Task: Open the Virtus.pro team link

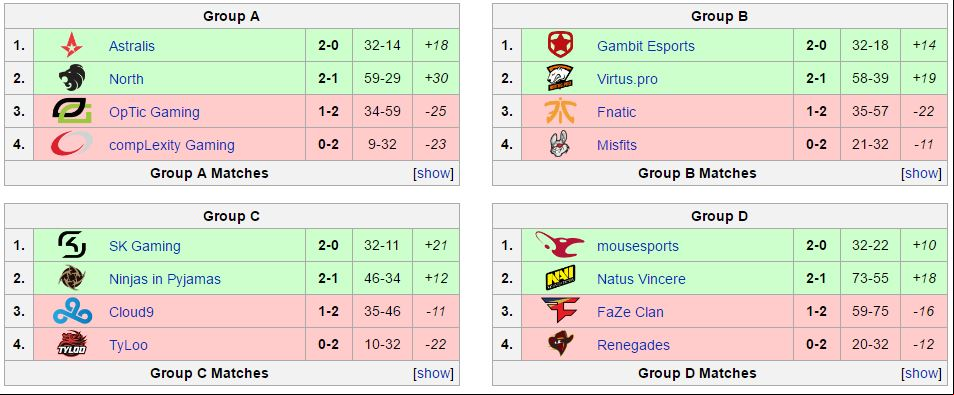Action: click(x=627, y=79)
